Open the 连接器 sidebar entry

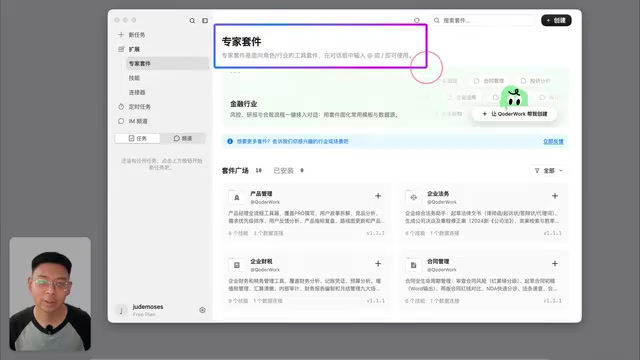coord(137,92)
